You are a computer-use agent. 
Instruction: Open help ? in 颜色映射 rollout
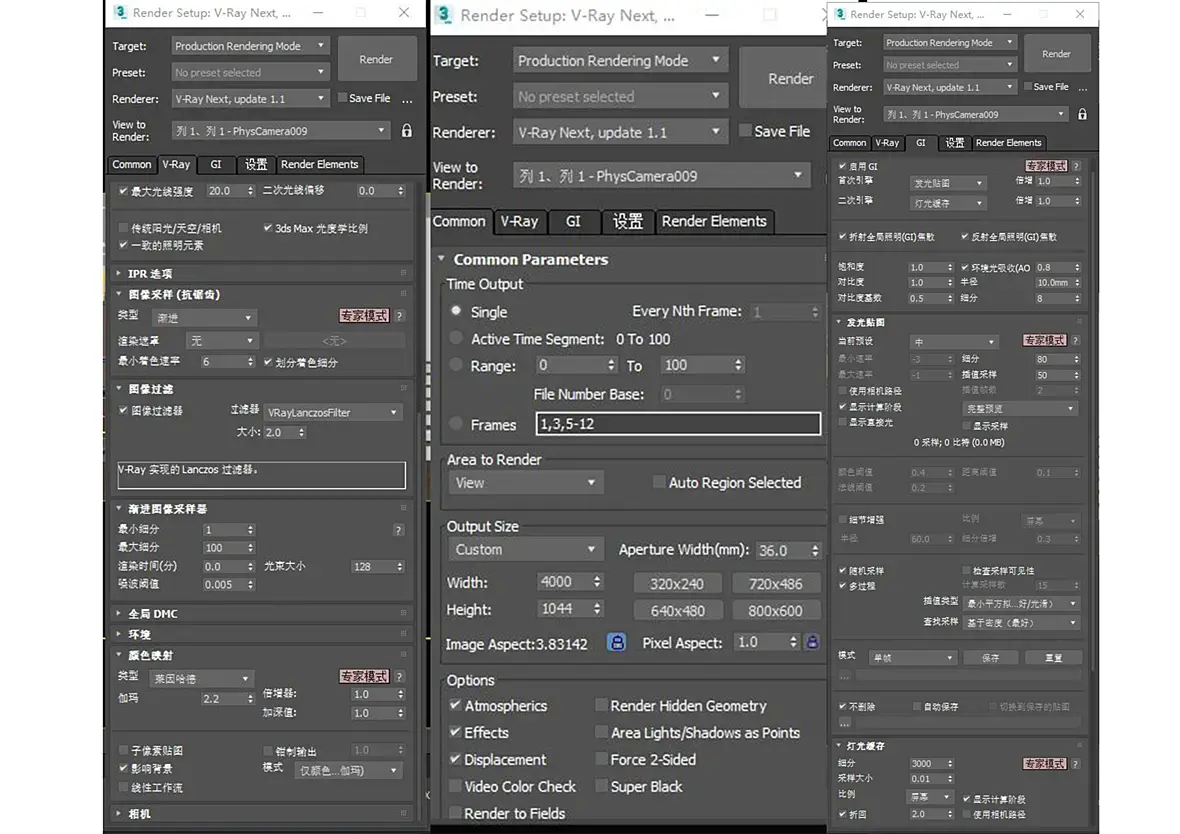click(400, 677)
